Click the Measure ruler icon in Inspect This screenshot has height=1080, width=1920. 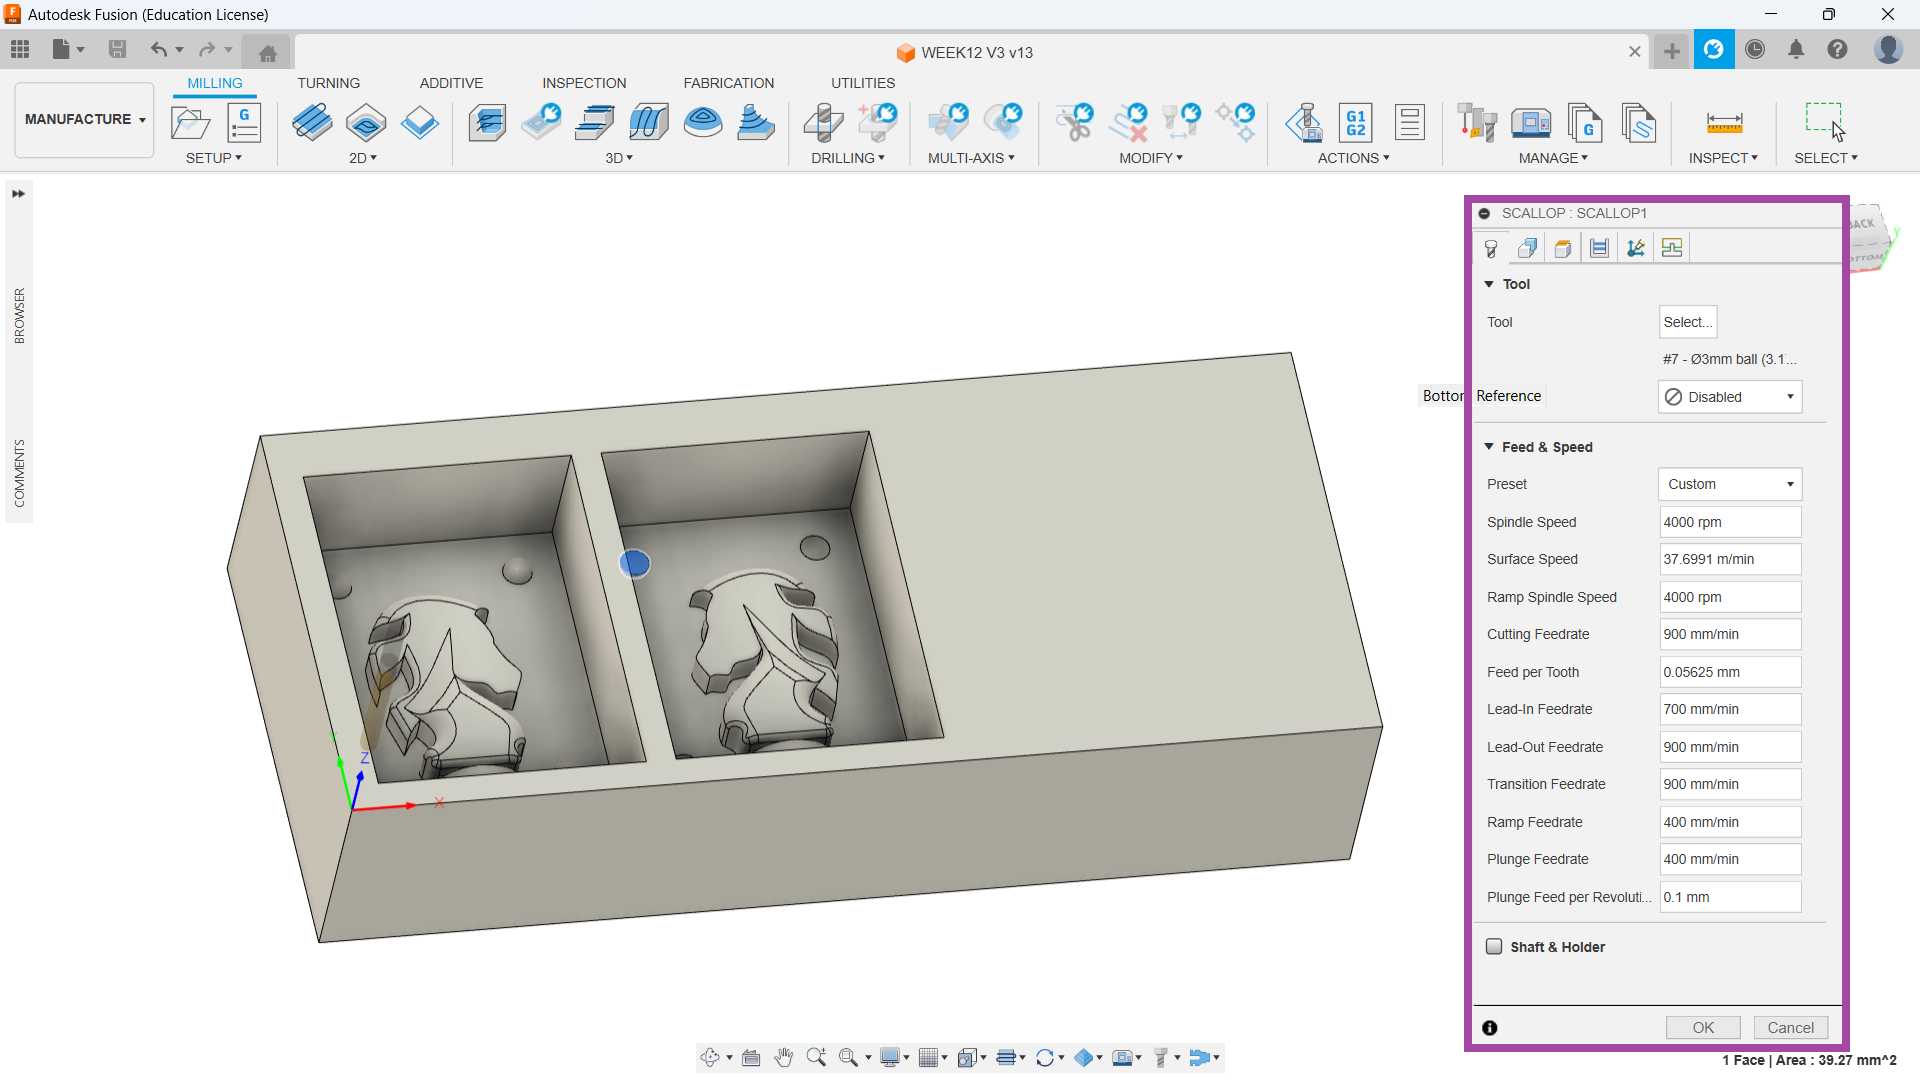tap(1723, 122)
